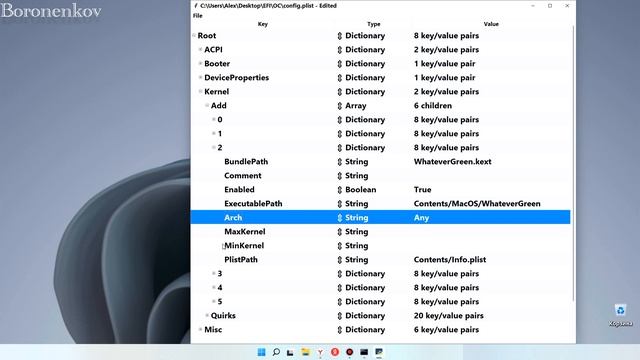Image resolution: width=640 pixels, height=360 pixels.
Task: Expand the Booter dictionary
Action: pos(200,63)
